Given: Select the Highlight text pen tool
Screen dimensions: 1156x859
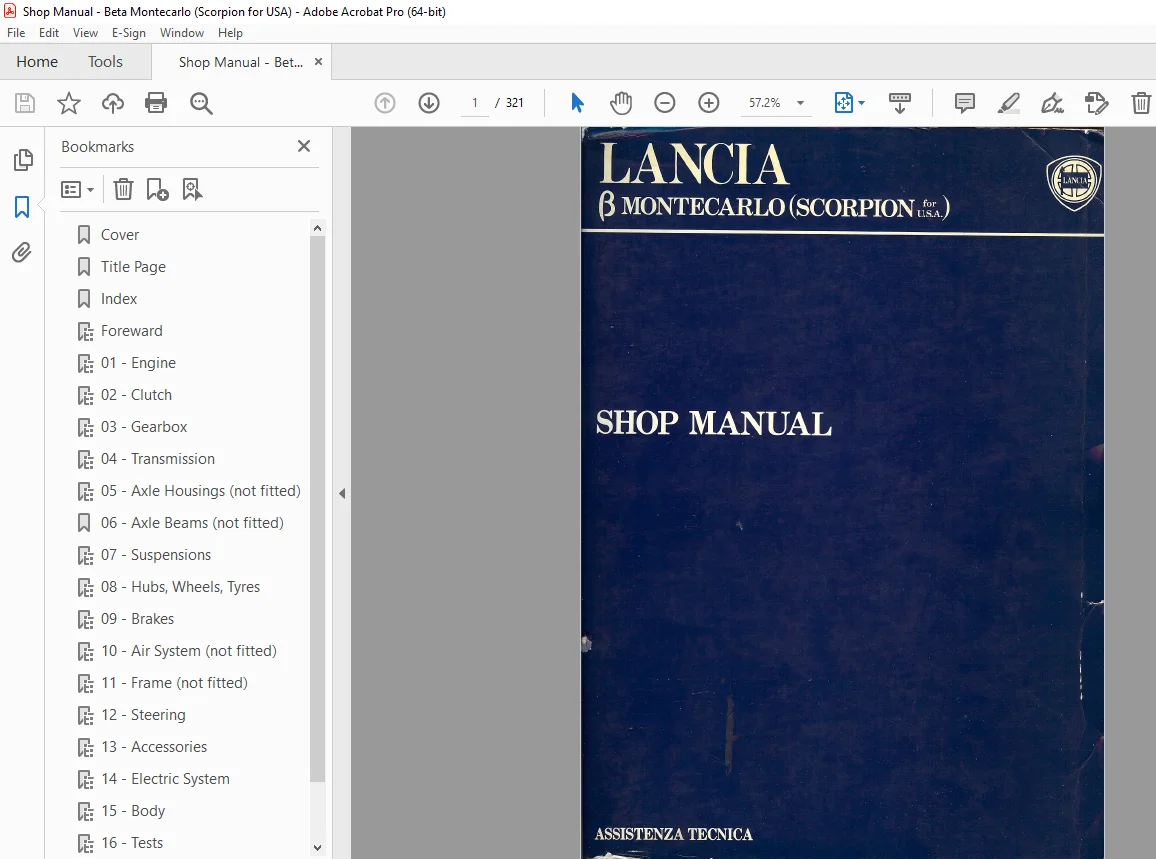Looking at the screenshot, I should click(x=1009, y=103).
